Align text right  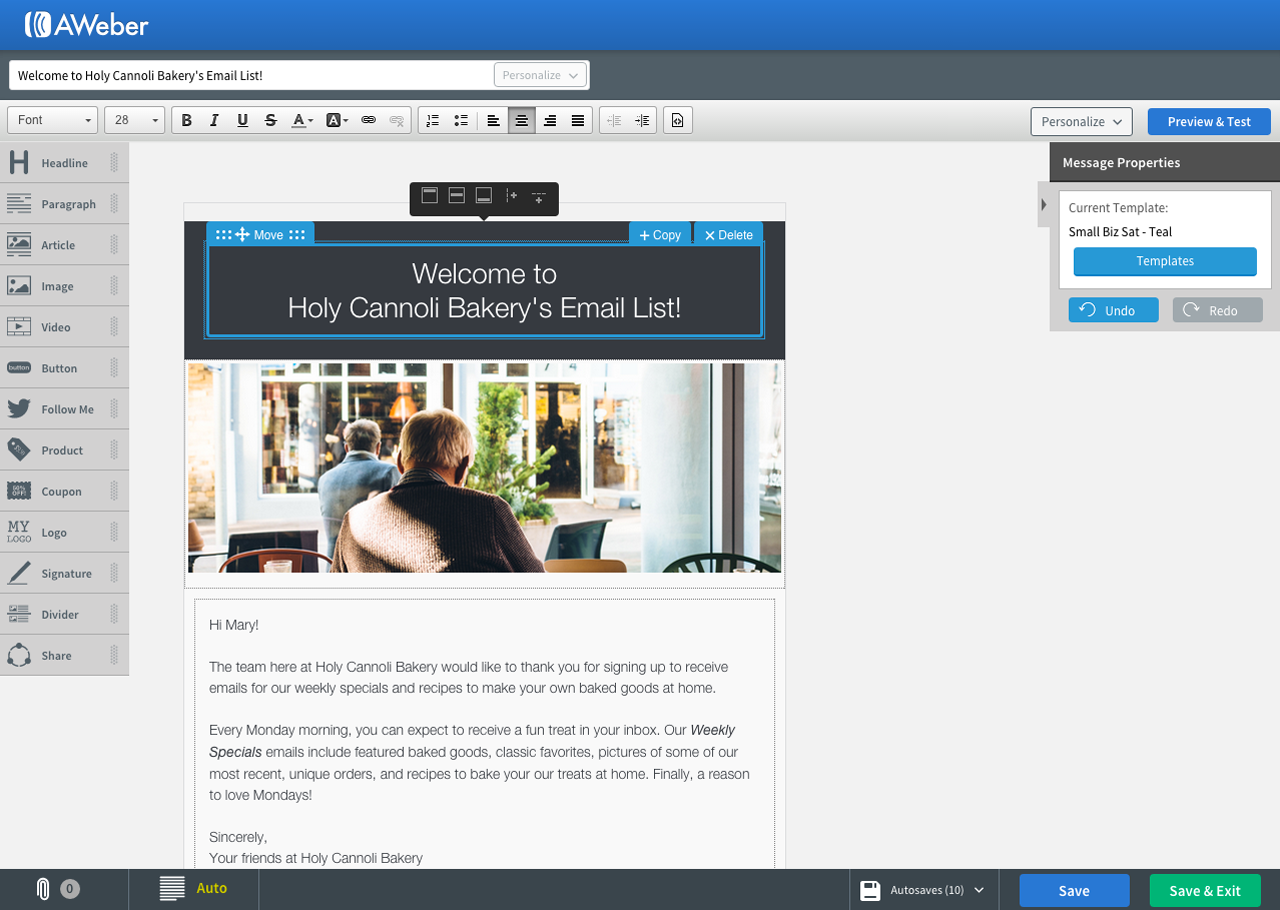[549, 120]
